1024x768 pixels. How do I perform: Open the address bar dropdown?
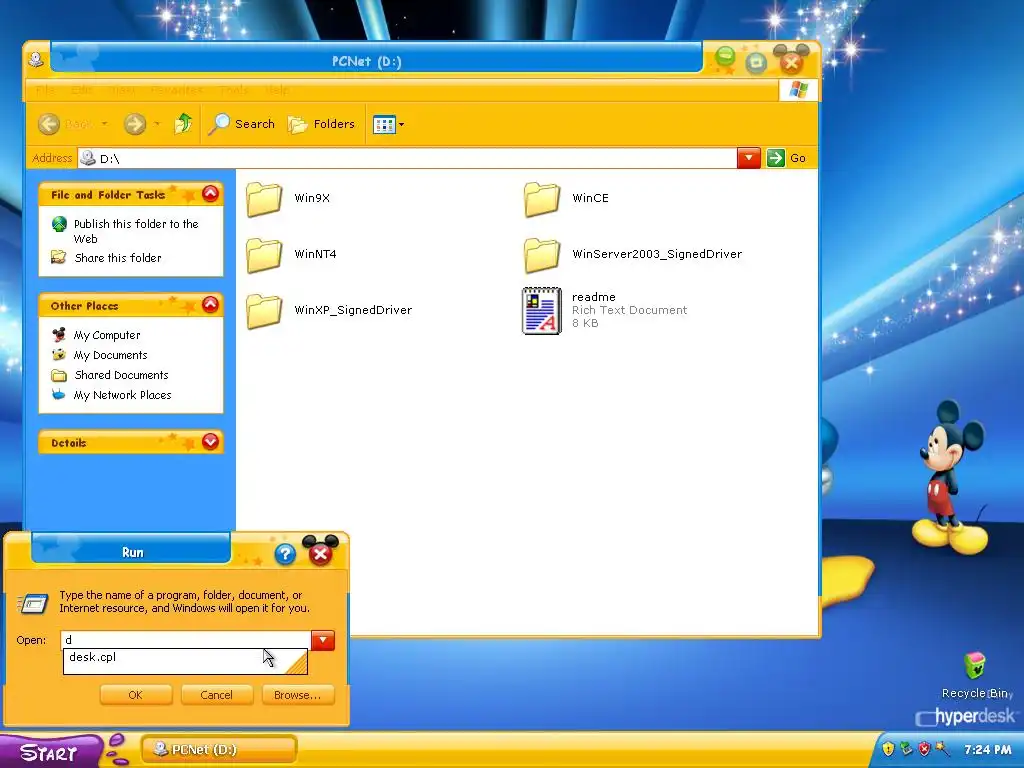[748, 158]
